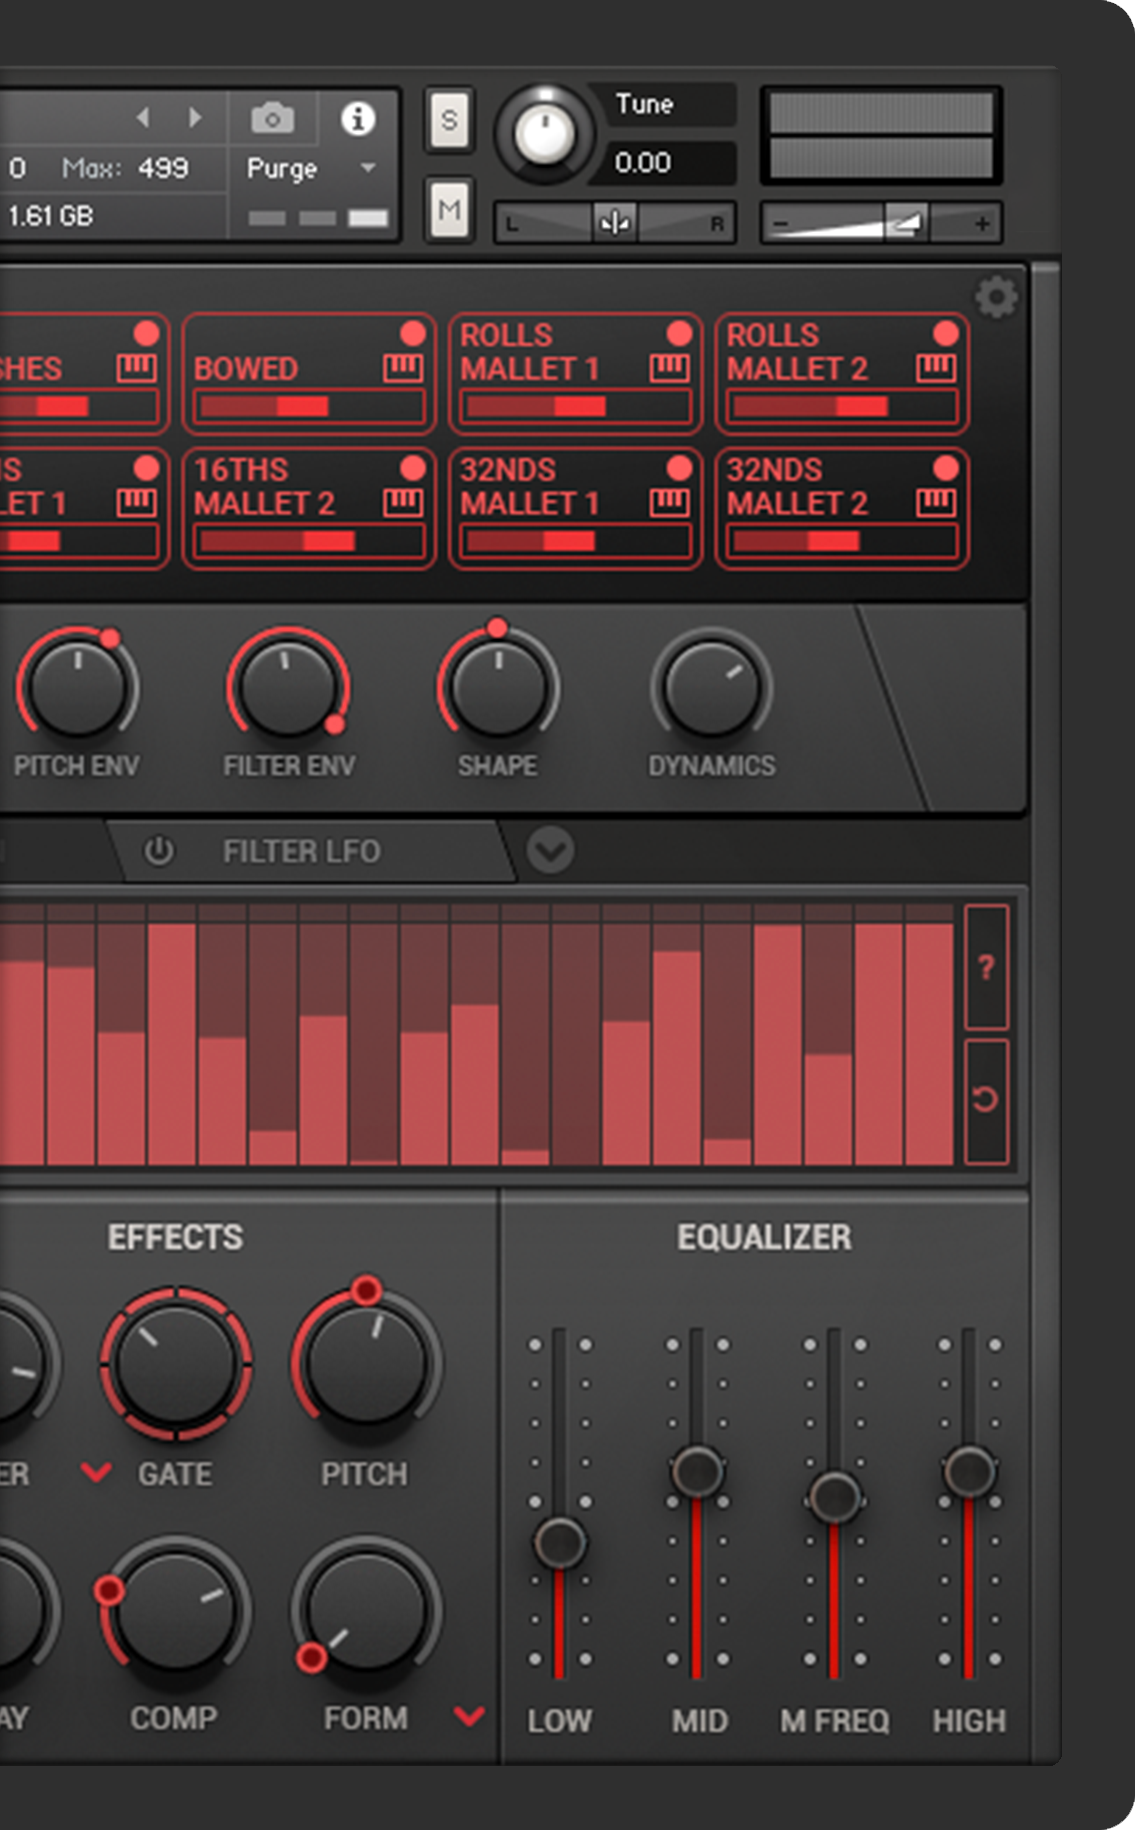Click the MID equalizer fader handle

(697, 1472)
